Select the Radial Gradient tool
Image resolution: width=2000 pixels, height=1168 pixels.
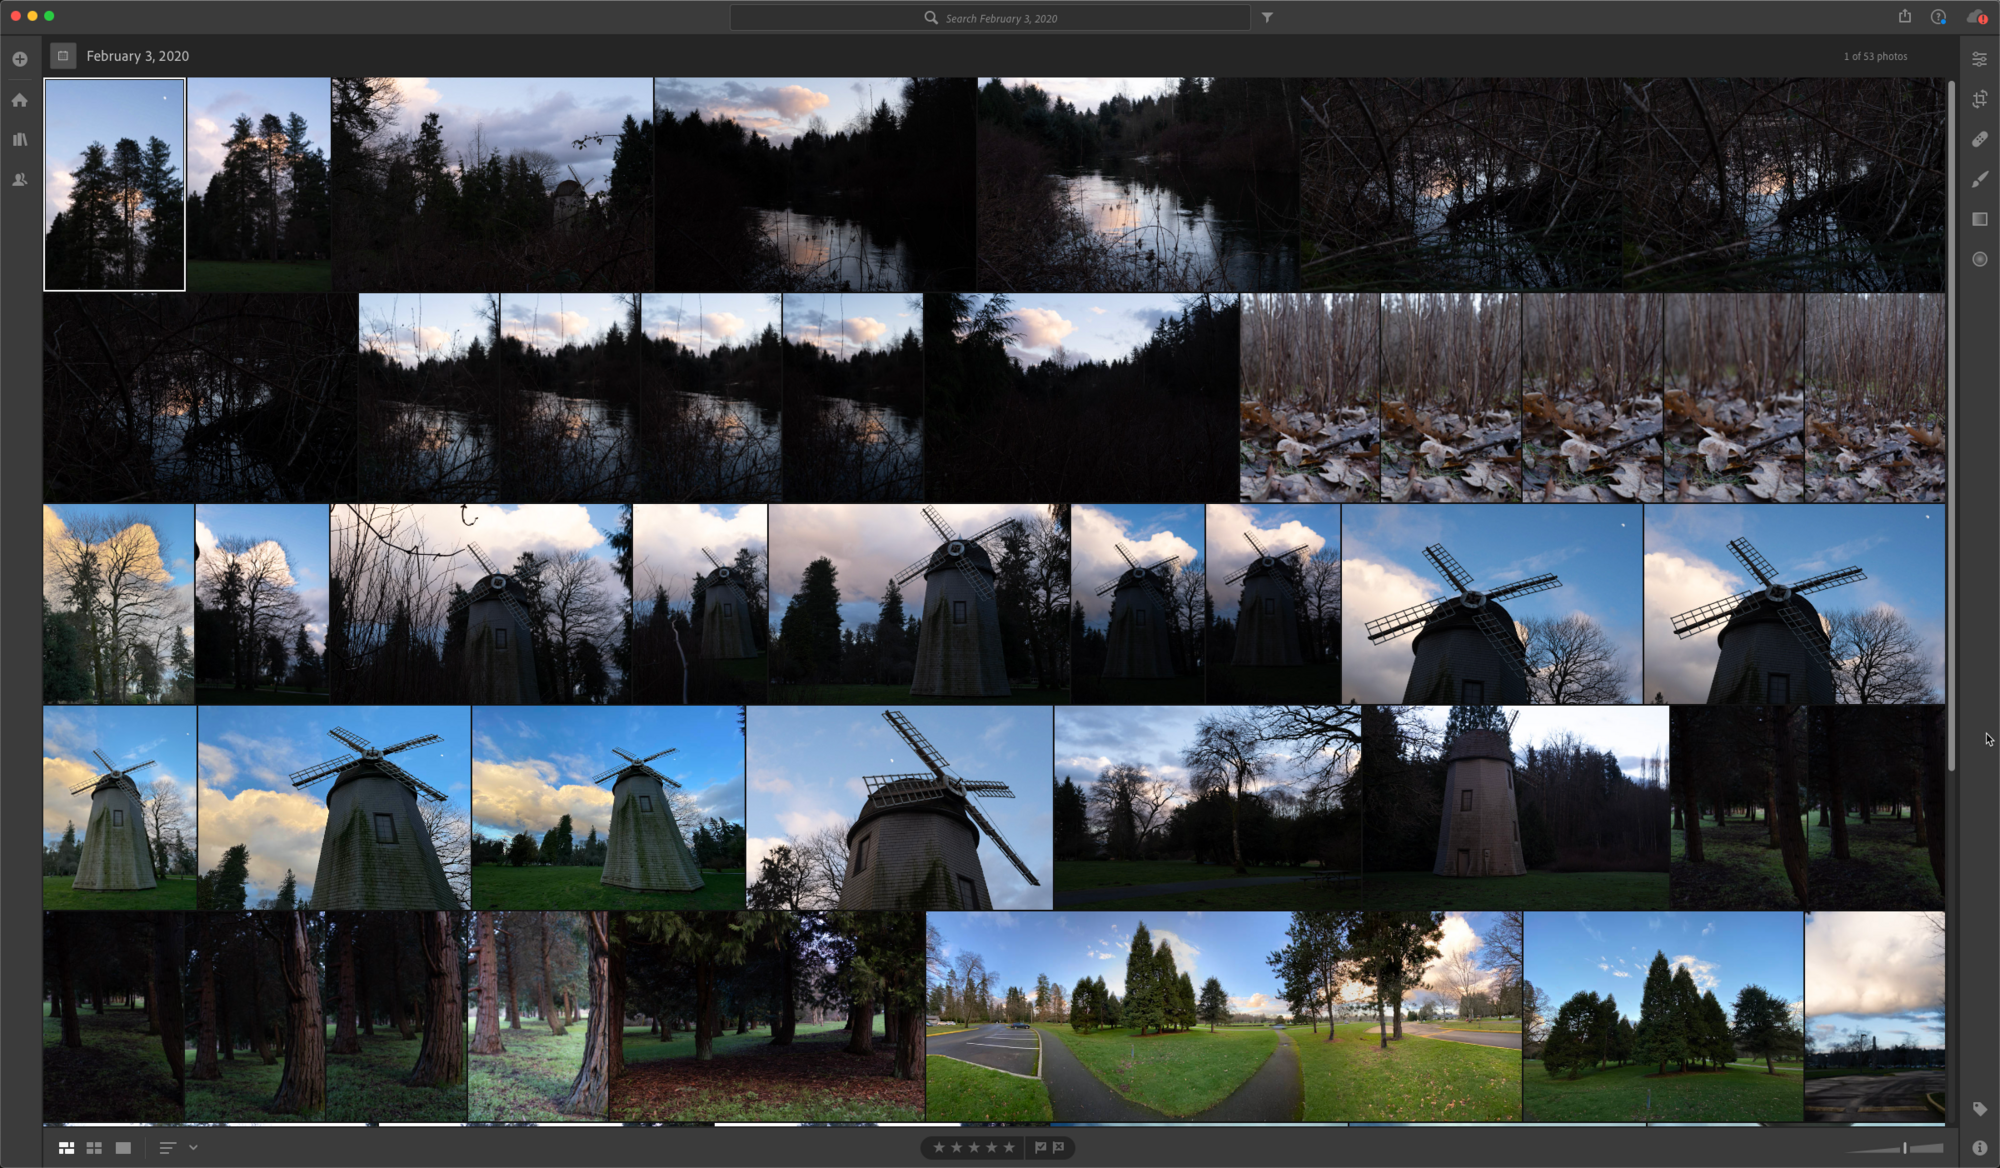(1979, 259)
